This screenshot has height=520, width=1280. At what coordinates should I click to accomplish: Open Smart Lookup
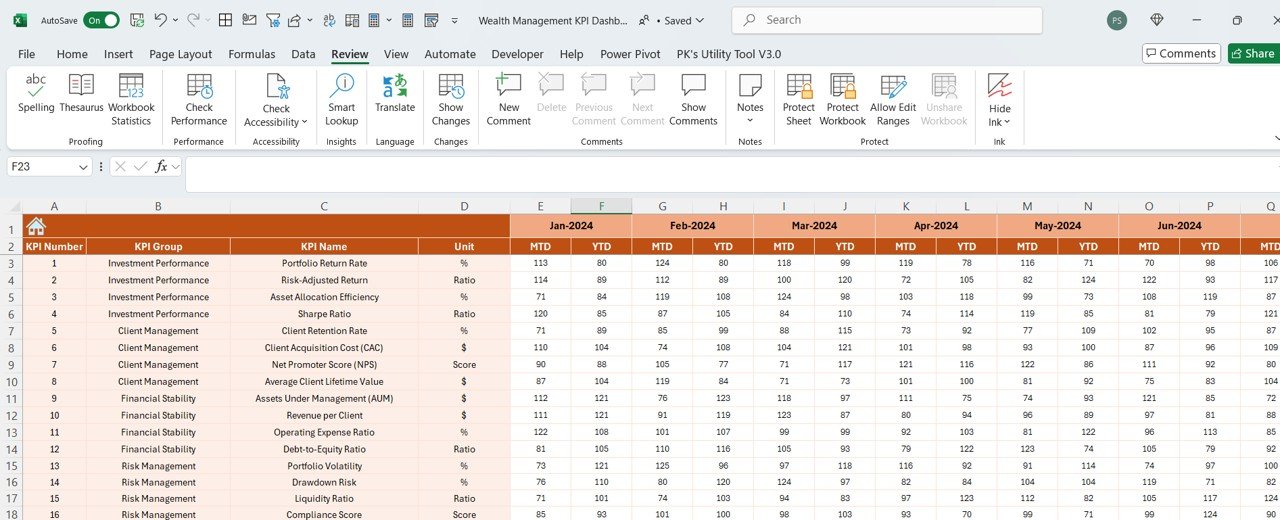point(341,100)
